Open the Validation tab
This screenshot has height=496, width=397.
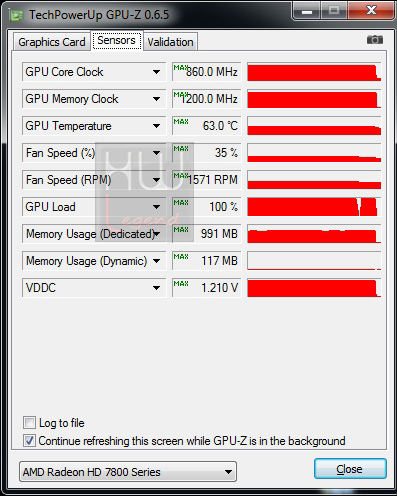(x=170, y=42)
